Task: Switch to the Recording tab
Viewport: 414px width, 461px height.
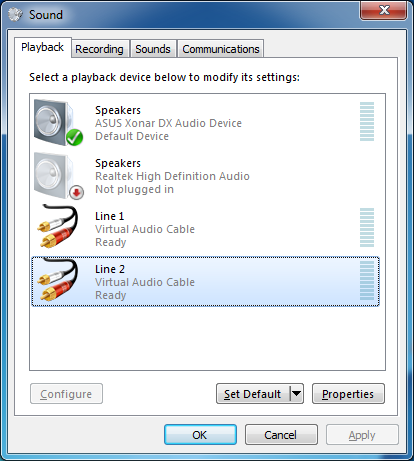Action: click(x=99, y=49)
